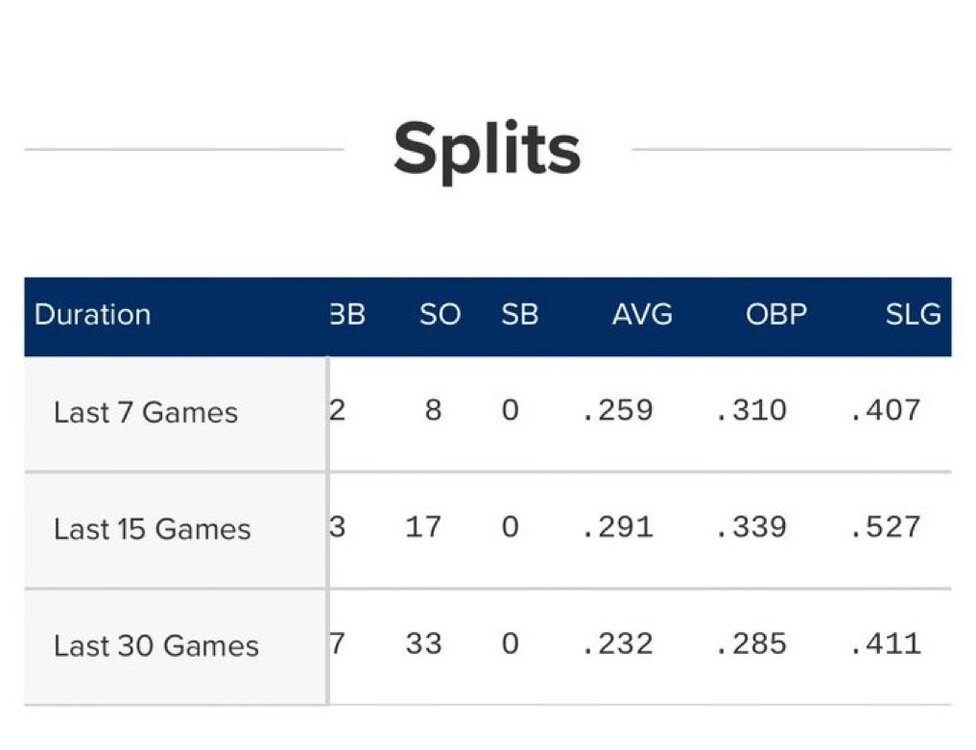The height and width of the screenshot is (750, 976).
Task: Sort by the SB column header
Action: pyautogui.click(x=520, y=315)
